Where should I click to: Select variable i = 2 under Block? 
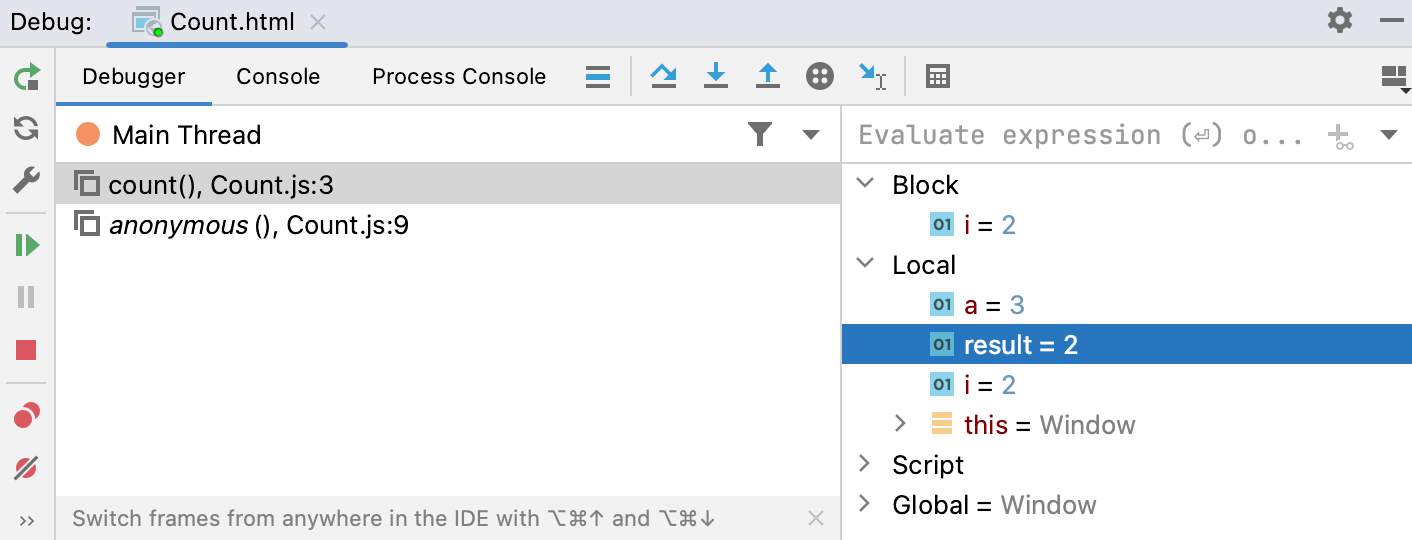tap(1127, 225)
